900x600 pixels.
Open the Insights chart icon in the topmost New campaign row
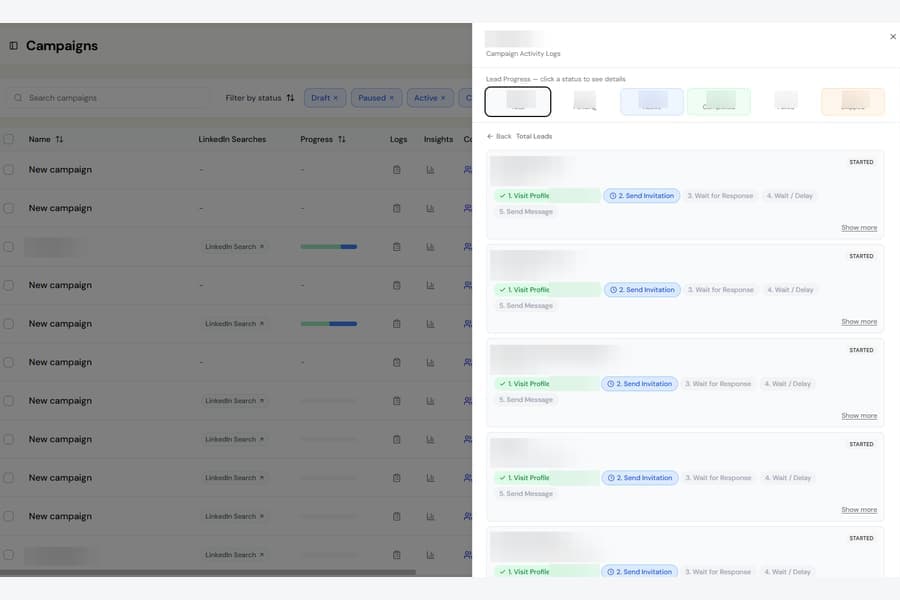430,170
